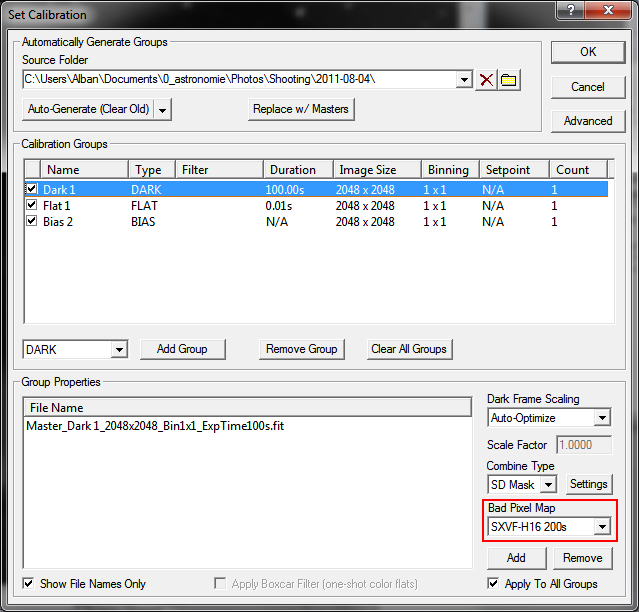639x612 pixels.
Task: Sort by the Binning column header
Action: [x=450, y=170]
